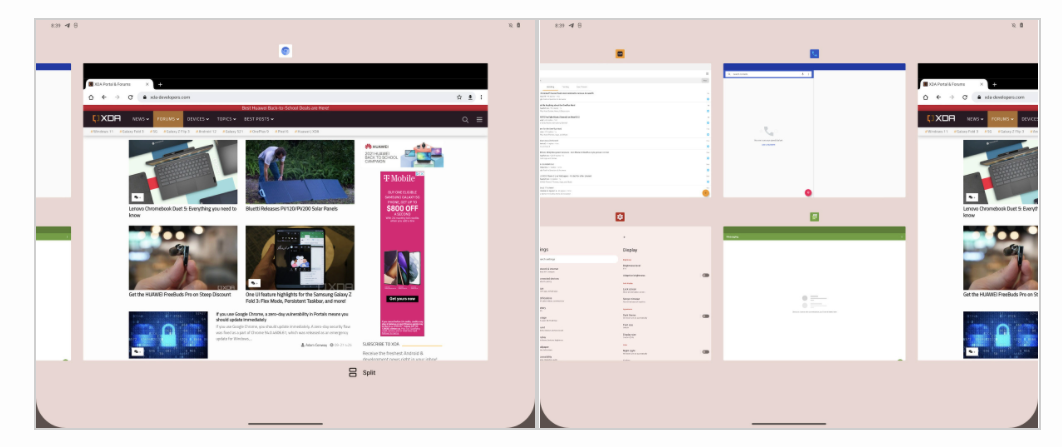Select the XDA Portal & Forums tab, left screen

(x=119, y=85)
